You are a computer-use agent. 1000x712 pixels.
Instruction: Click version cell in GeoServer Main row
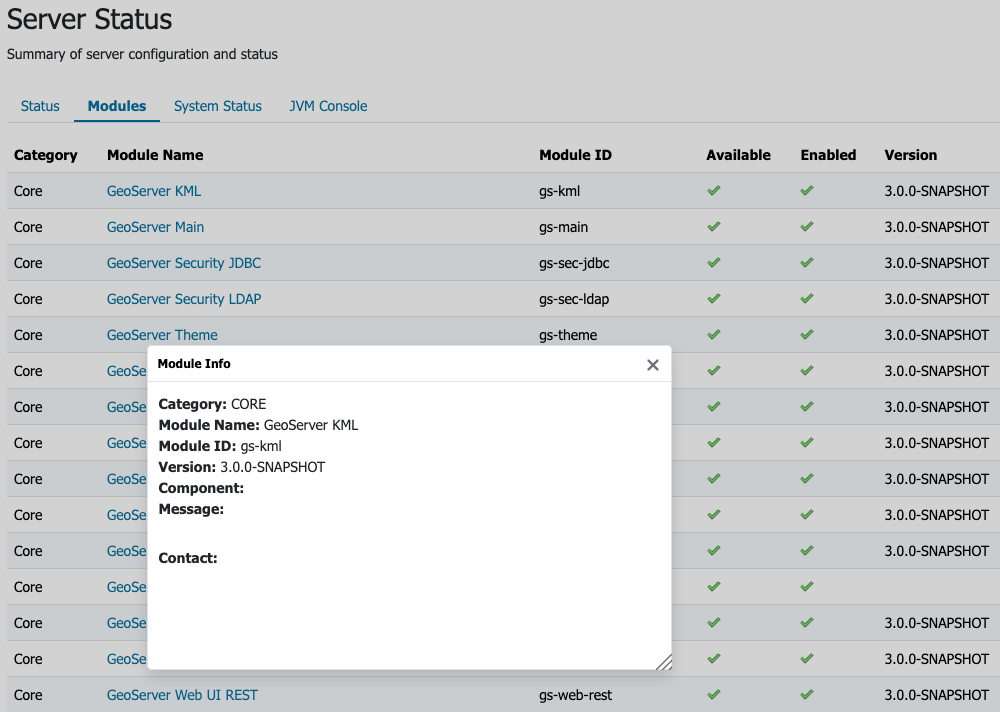[936, 226]
